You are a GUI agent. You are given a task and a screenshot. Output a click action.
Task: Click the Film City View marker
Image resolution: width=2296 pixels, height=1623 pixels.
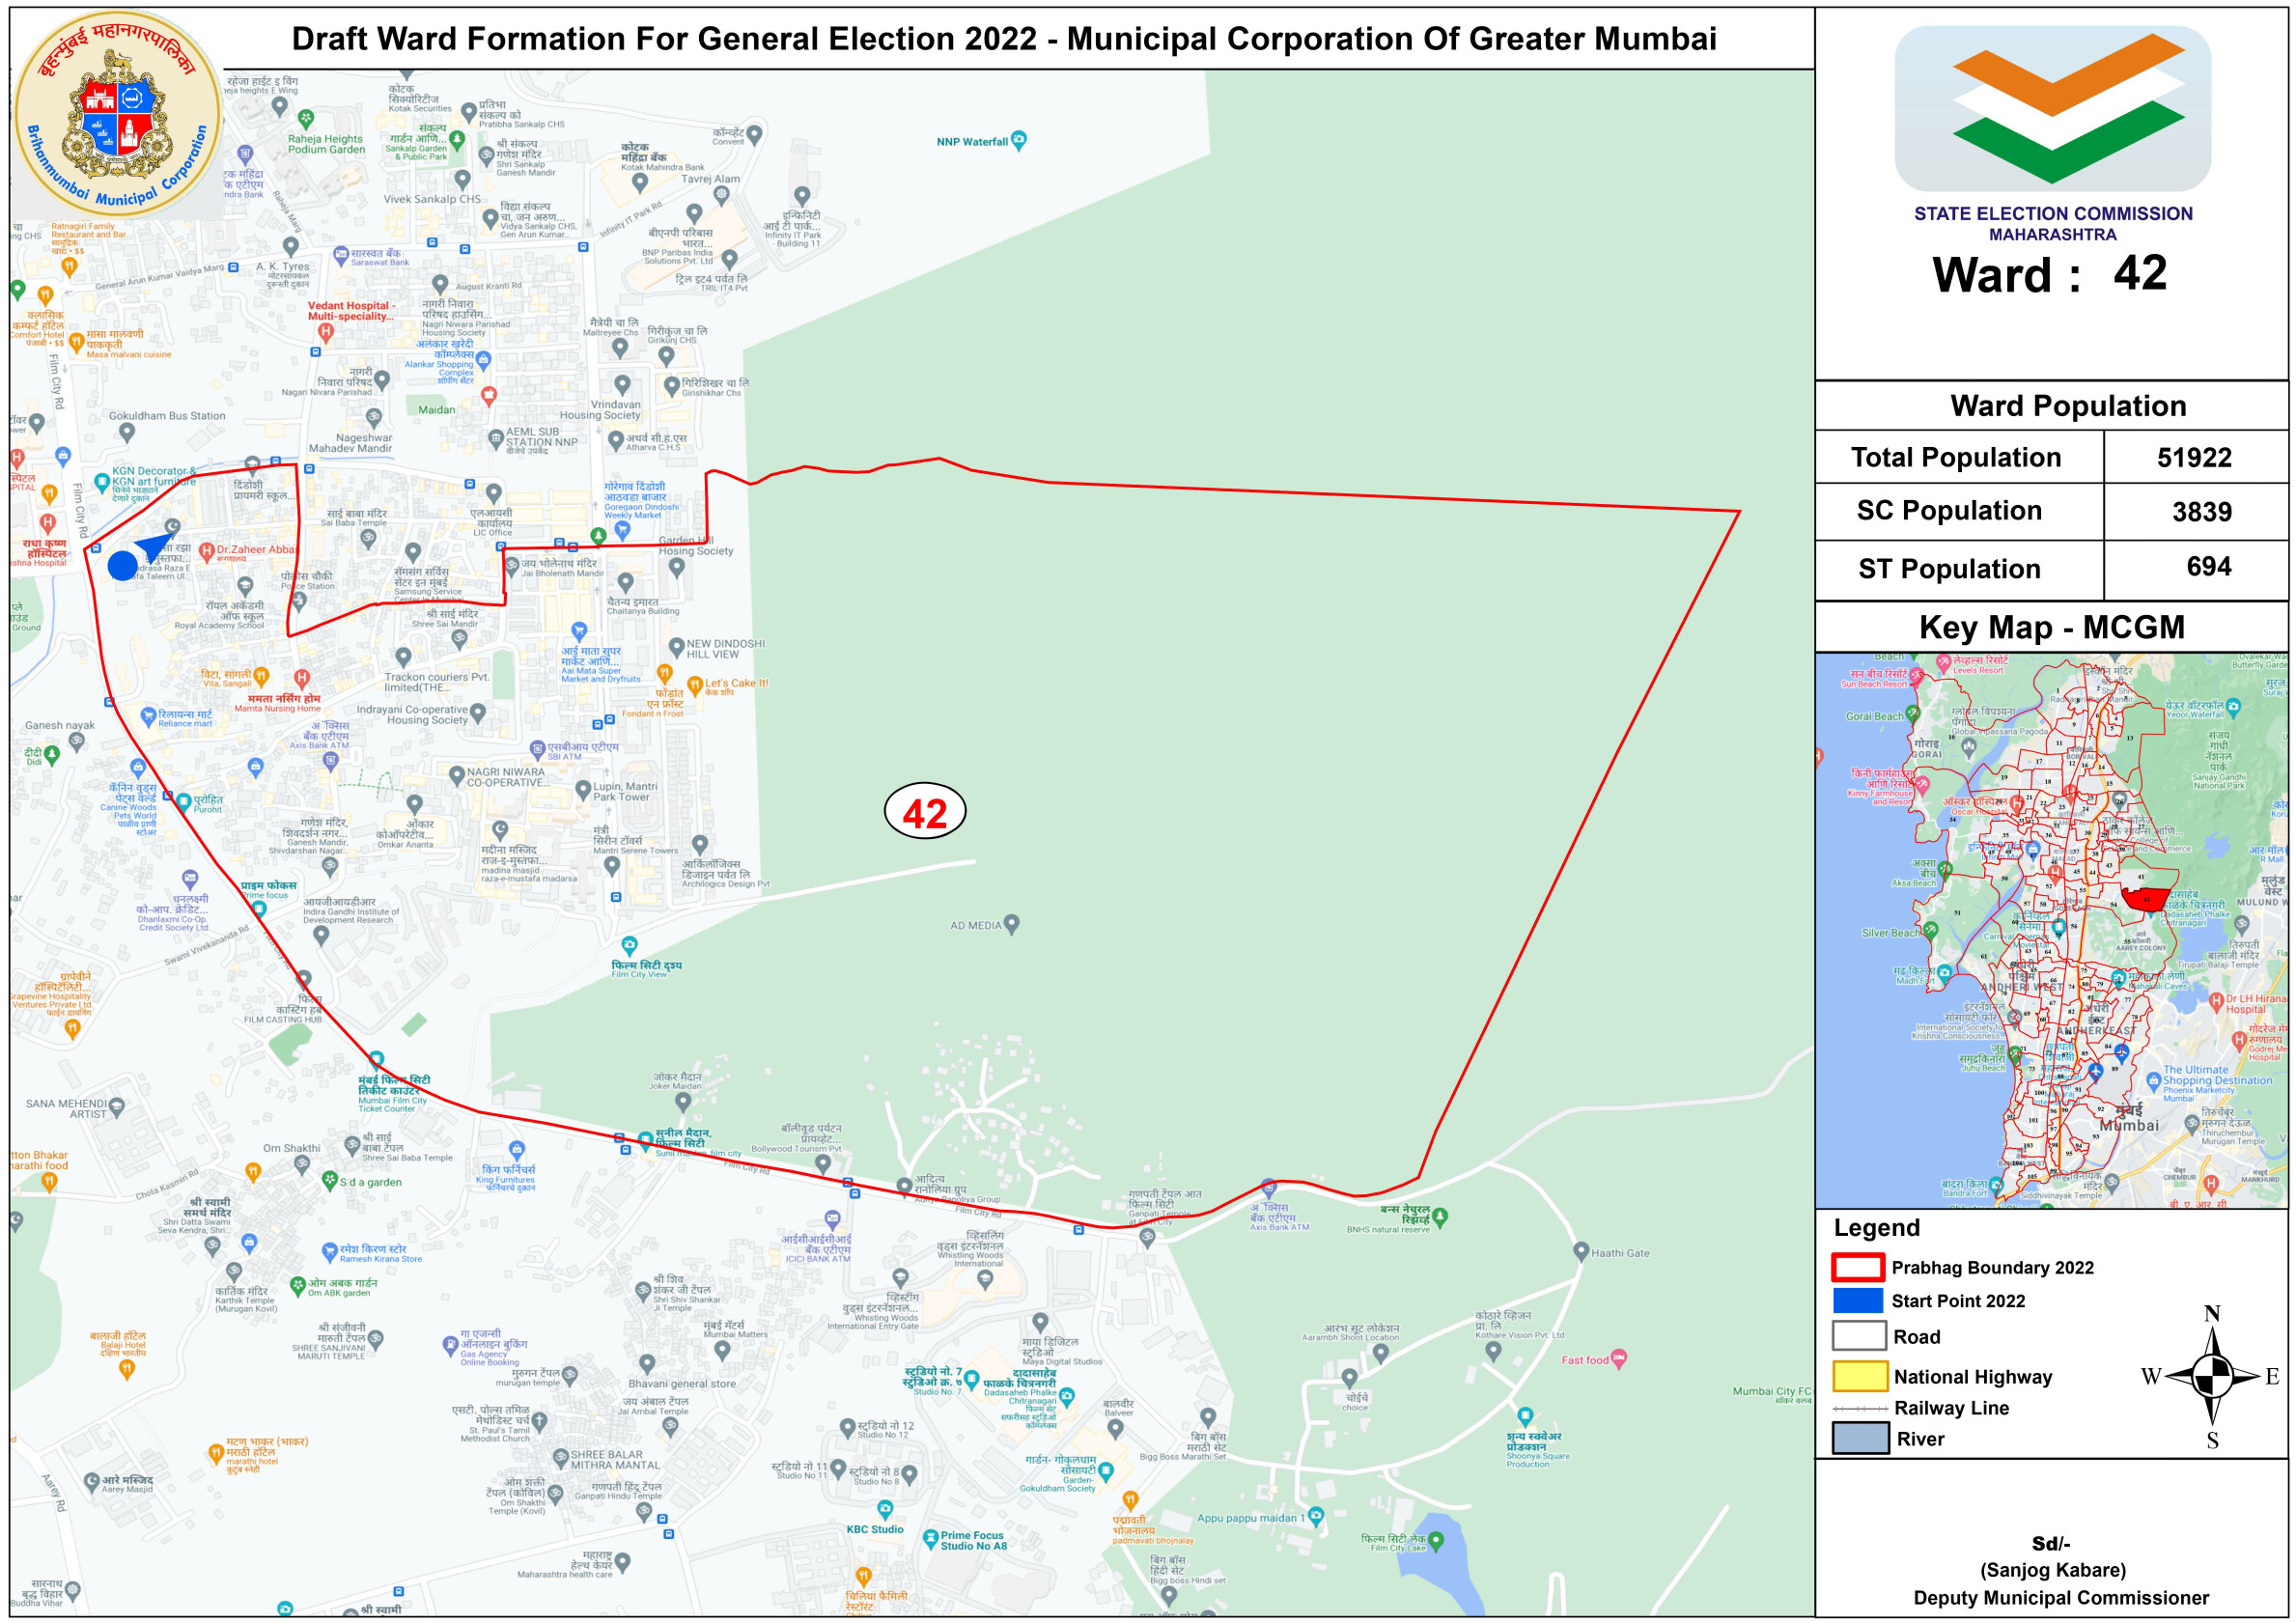[629, 945]
